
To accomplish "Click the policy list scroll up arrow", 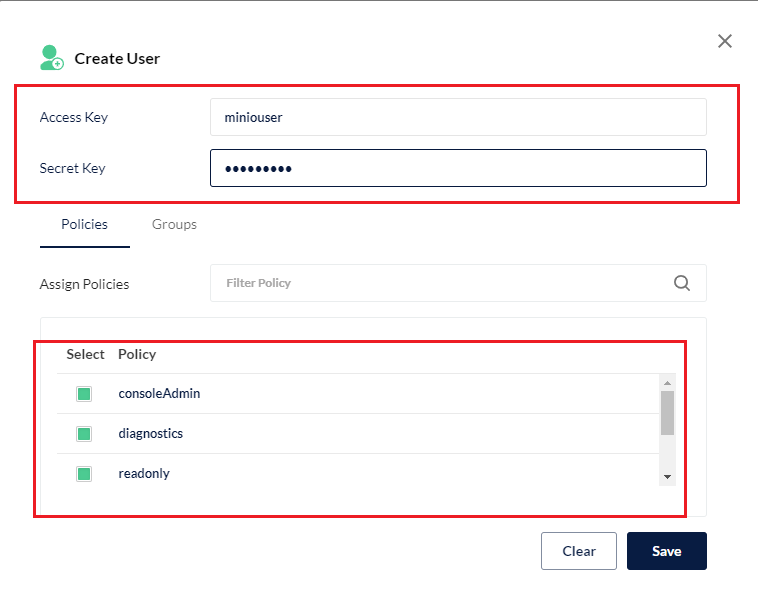I will pyautogui.click(x=667, y=382).
